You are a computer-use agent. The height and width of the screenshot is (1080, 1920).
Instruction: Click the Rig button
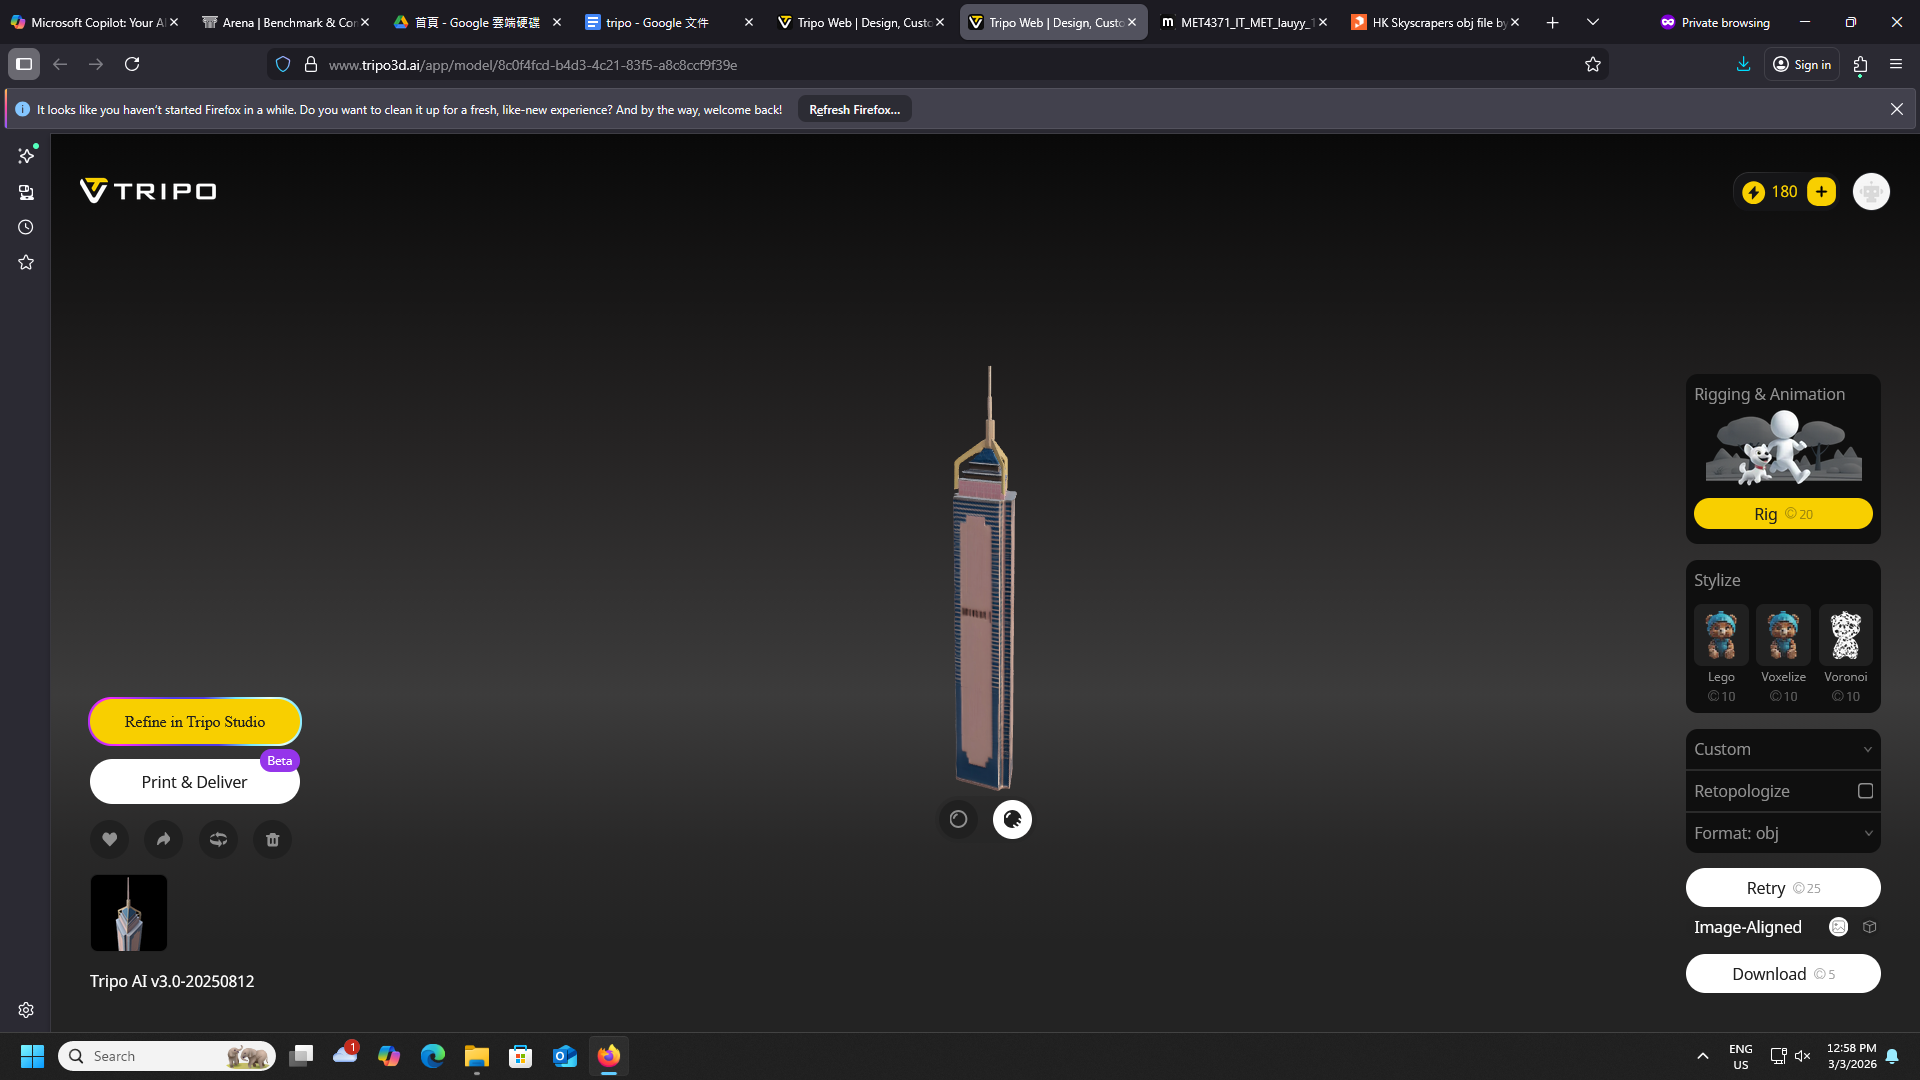[1783, 514]
